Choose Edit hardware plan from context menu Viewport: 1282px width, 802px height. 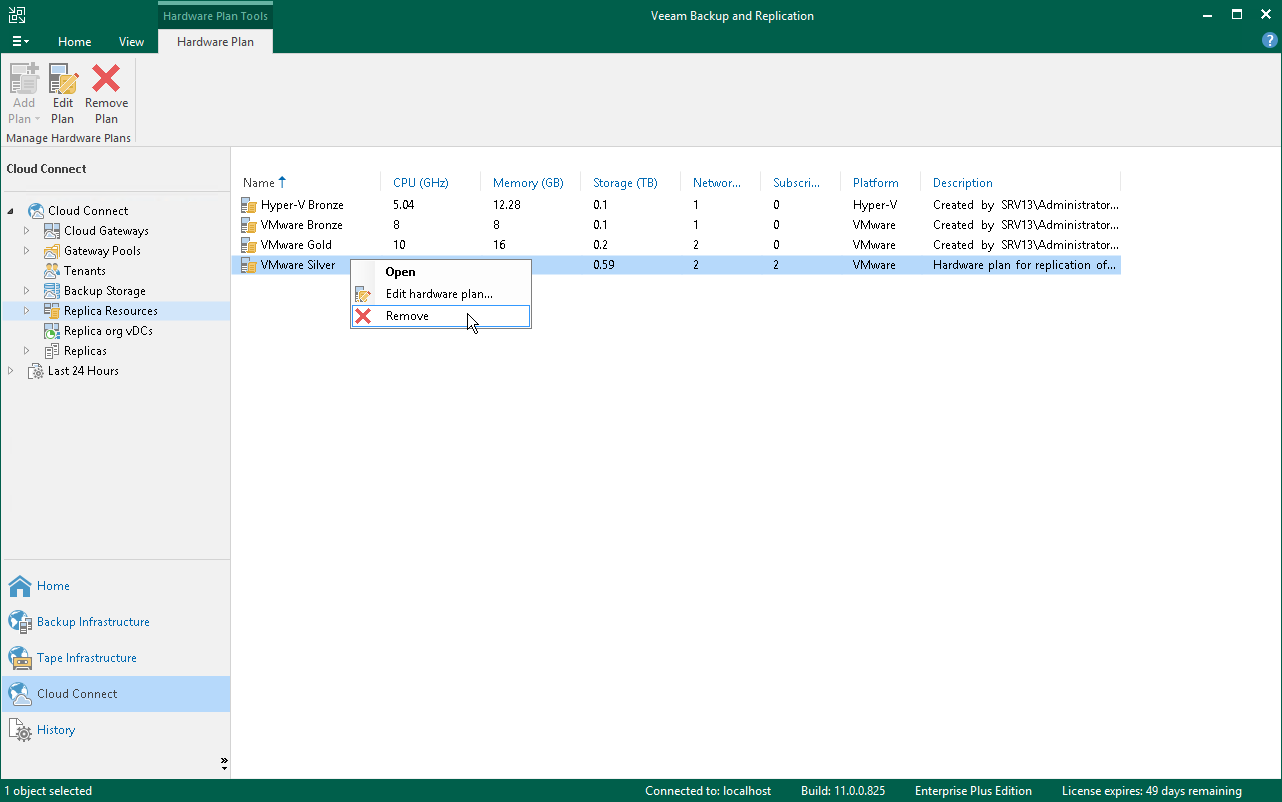(x=441, y=294)
